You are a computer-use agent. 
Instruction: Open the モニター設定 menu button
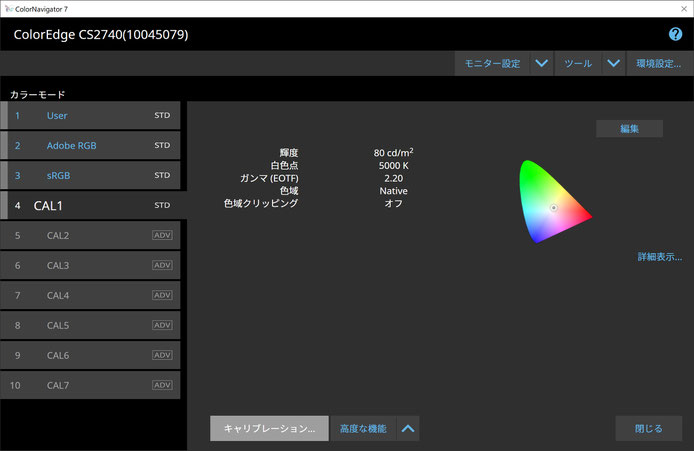pos(492,63)
